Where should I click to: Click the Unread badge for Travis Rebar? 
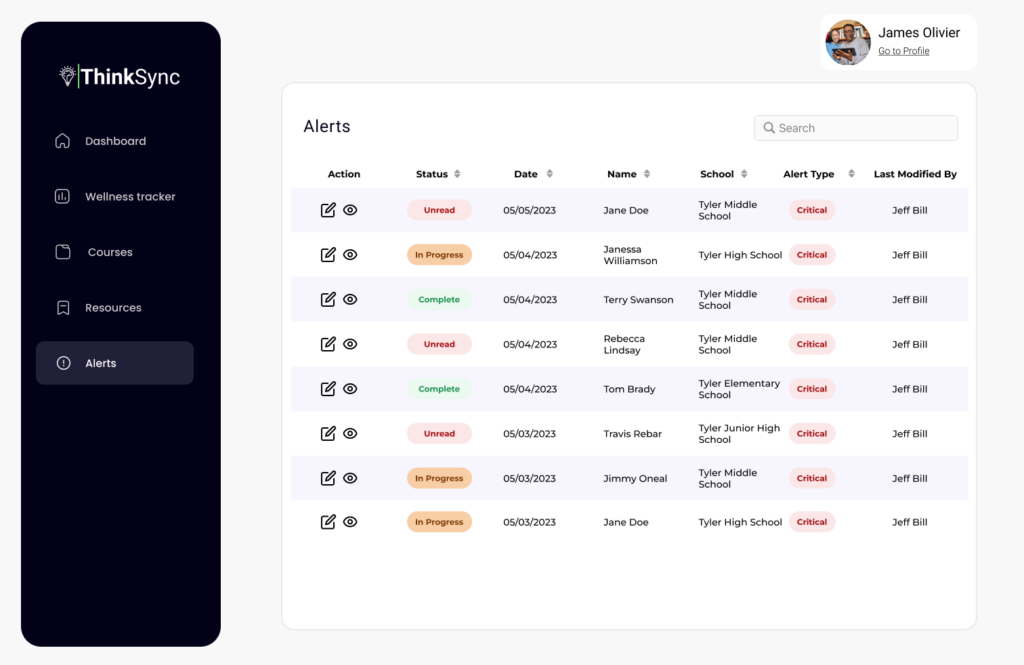pyautogui.click(x=439, y=433)
